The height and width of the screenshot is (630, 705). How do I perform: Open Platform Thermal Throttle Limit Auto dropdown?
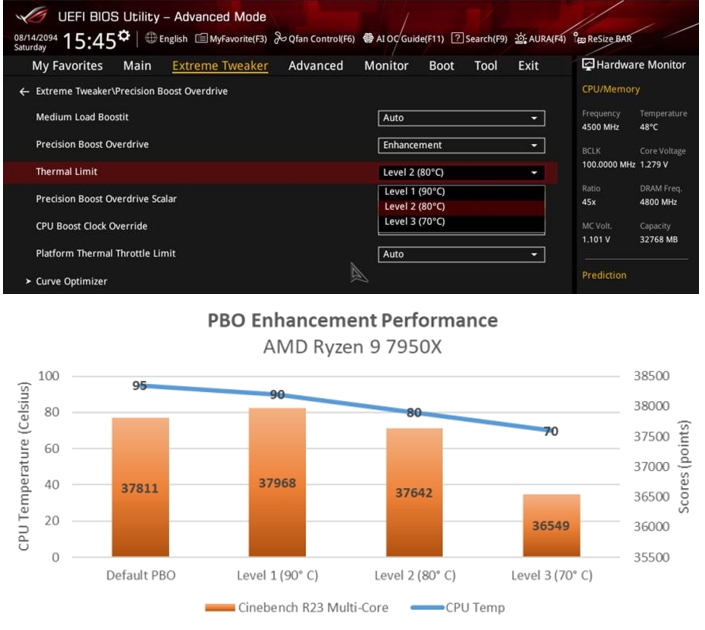[x=461, y=255]
